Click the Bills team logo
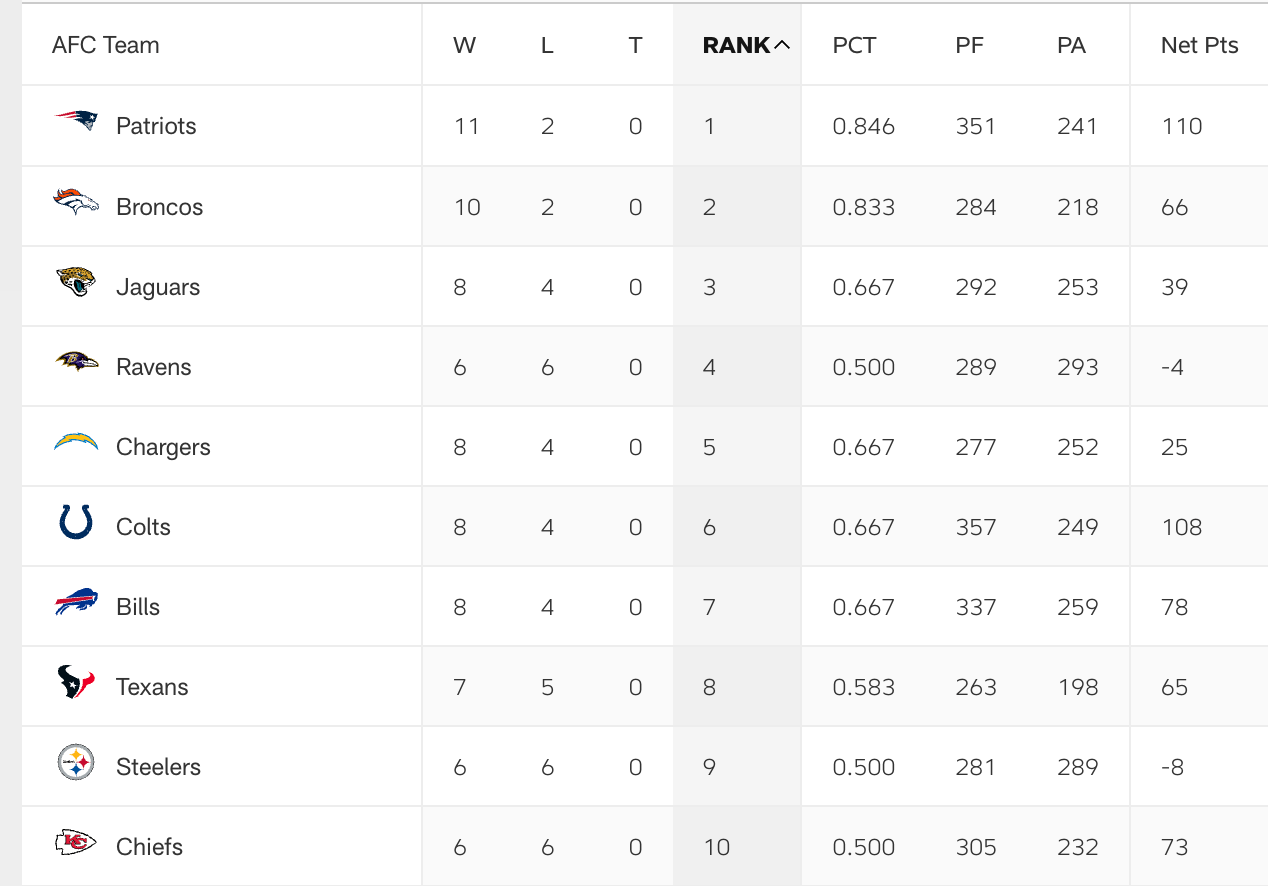1268x886 pixels. (x=76, y=603)
